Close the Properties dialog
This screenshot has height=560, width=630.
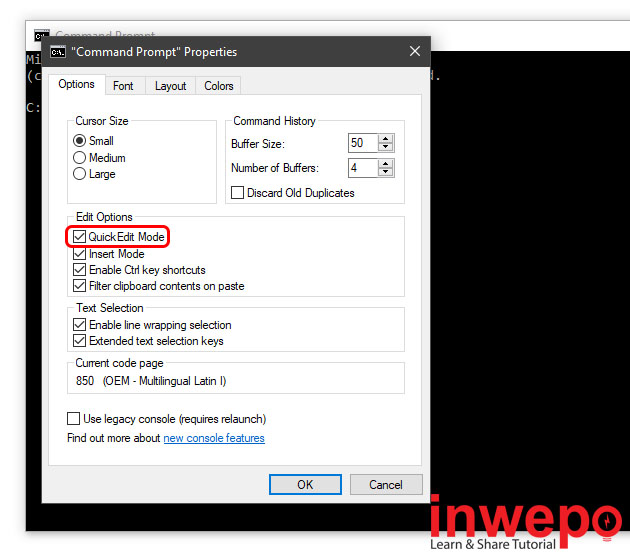[415, 51]
